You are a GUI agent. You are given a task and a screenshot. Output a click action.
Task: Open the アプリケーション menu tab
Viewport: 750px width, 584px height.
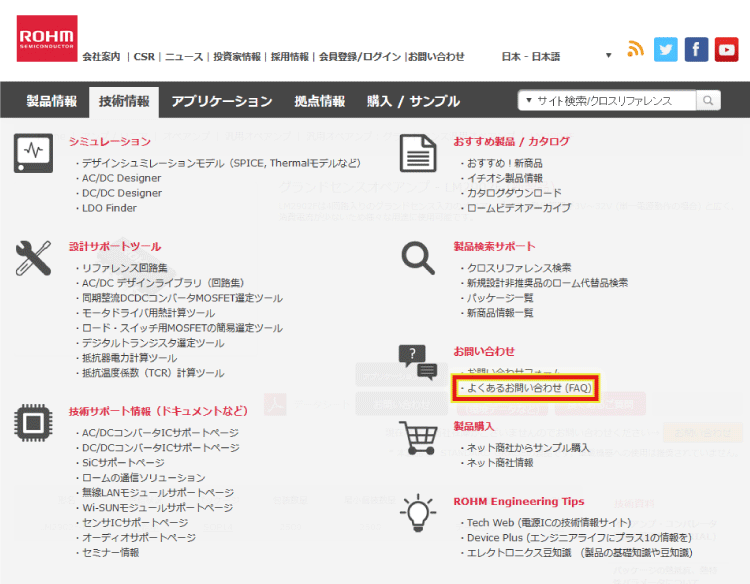[222, 101]
